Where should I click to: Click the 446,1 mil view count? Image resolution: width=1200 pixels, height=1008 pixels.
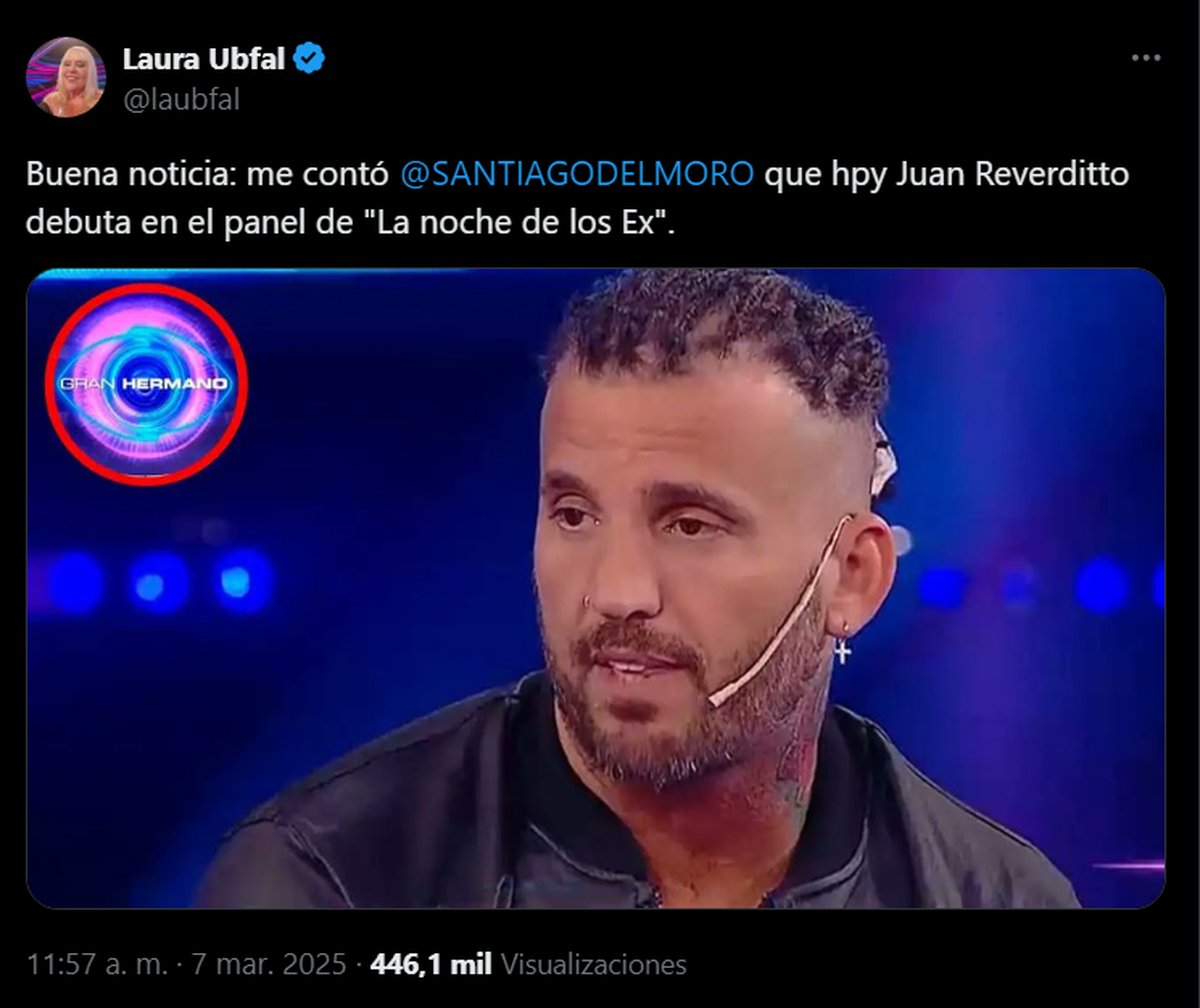coord(431,965)
